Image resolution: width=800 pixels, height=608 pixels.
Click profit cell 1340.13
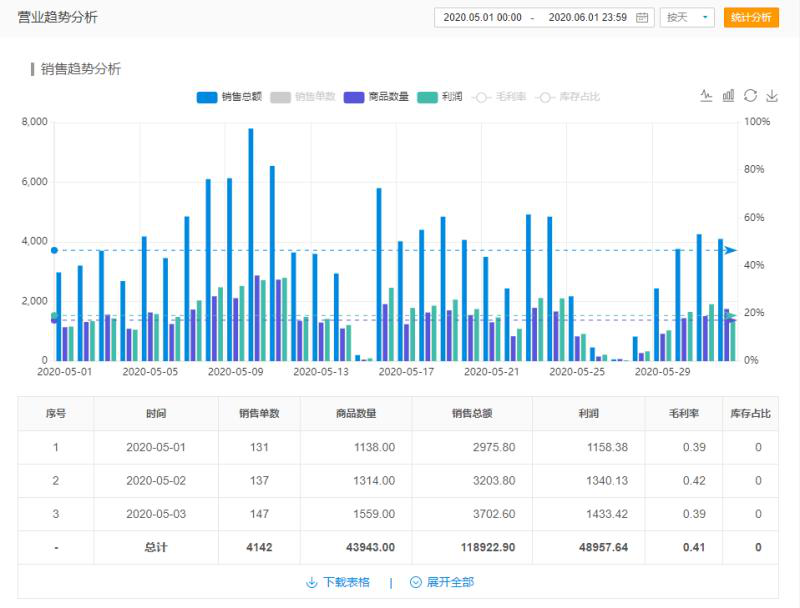coord(607,480)
